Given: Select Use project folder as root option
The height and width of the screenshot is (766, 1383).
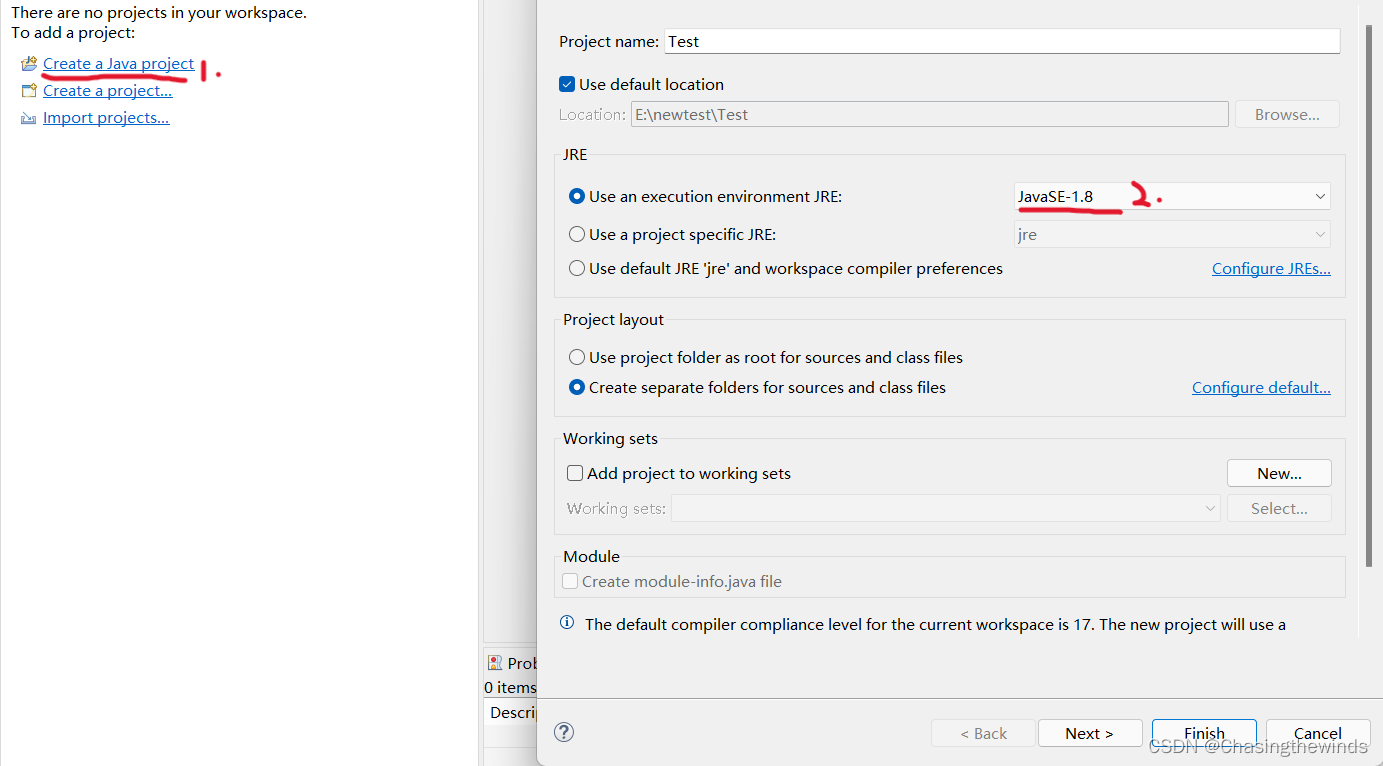Looking at the screenshot, I should 577,358.
